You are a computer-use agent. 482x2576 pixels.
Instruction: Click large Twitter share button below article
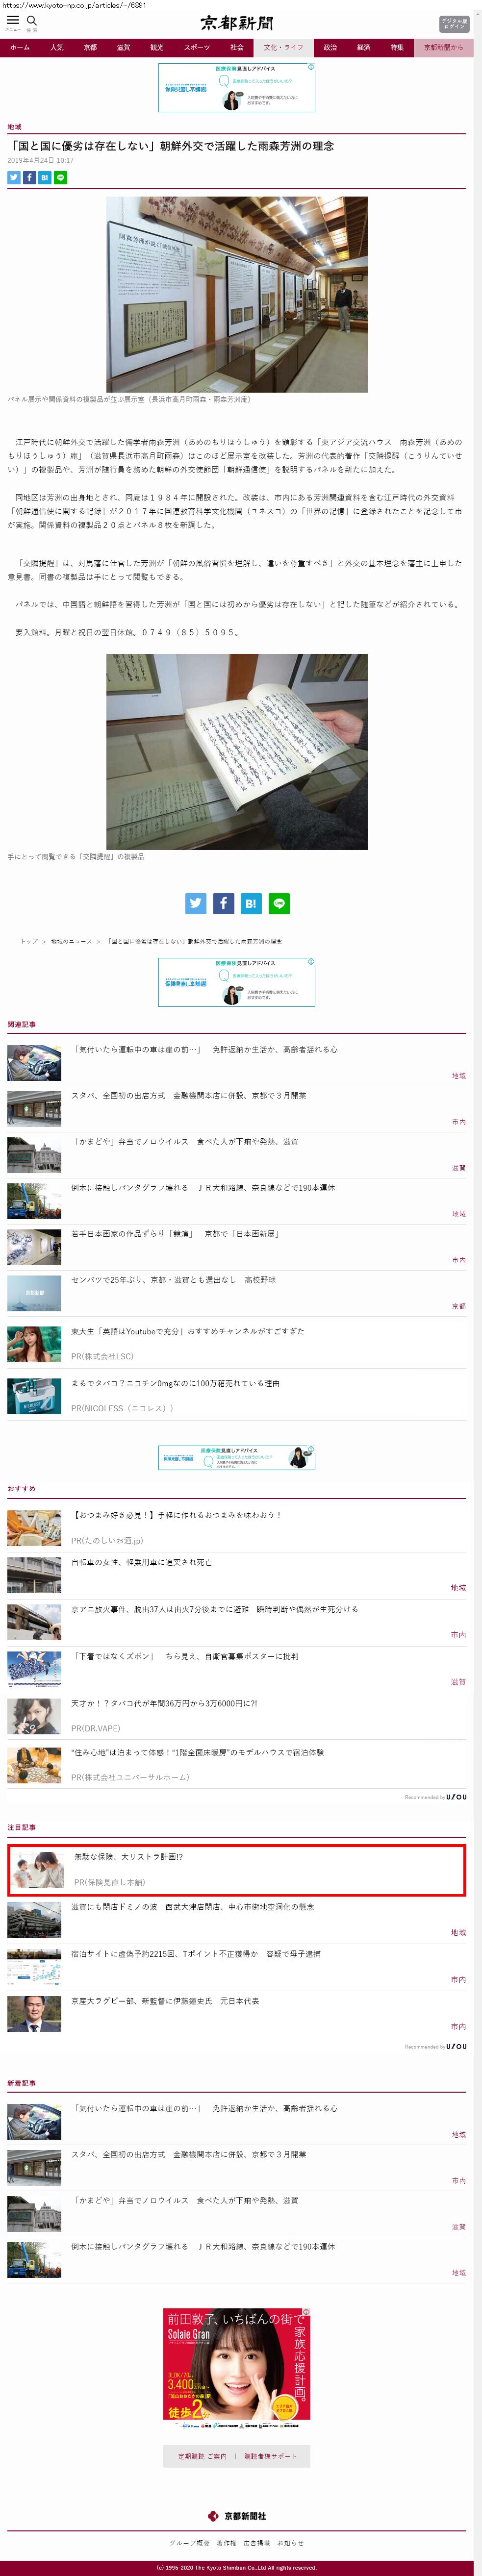point(195,903)
